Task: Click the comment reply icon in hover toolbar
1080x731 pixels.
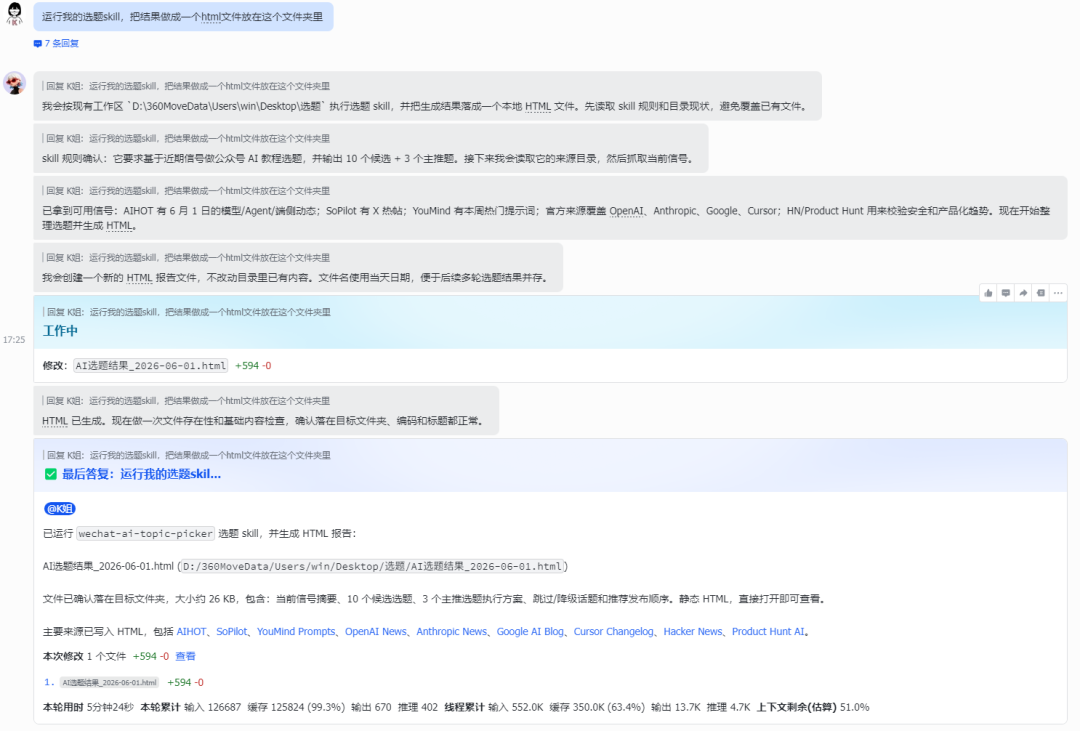Action: tap(1006, 293)
